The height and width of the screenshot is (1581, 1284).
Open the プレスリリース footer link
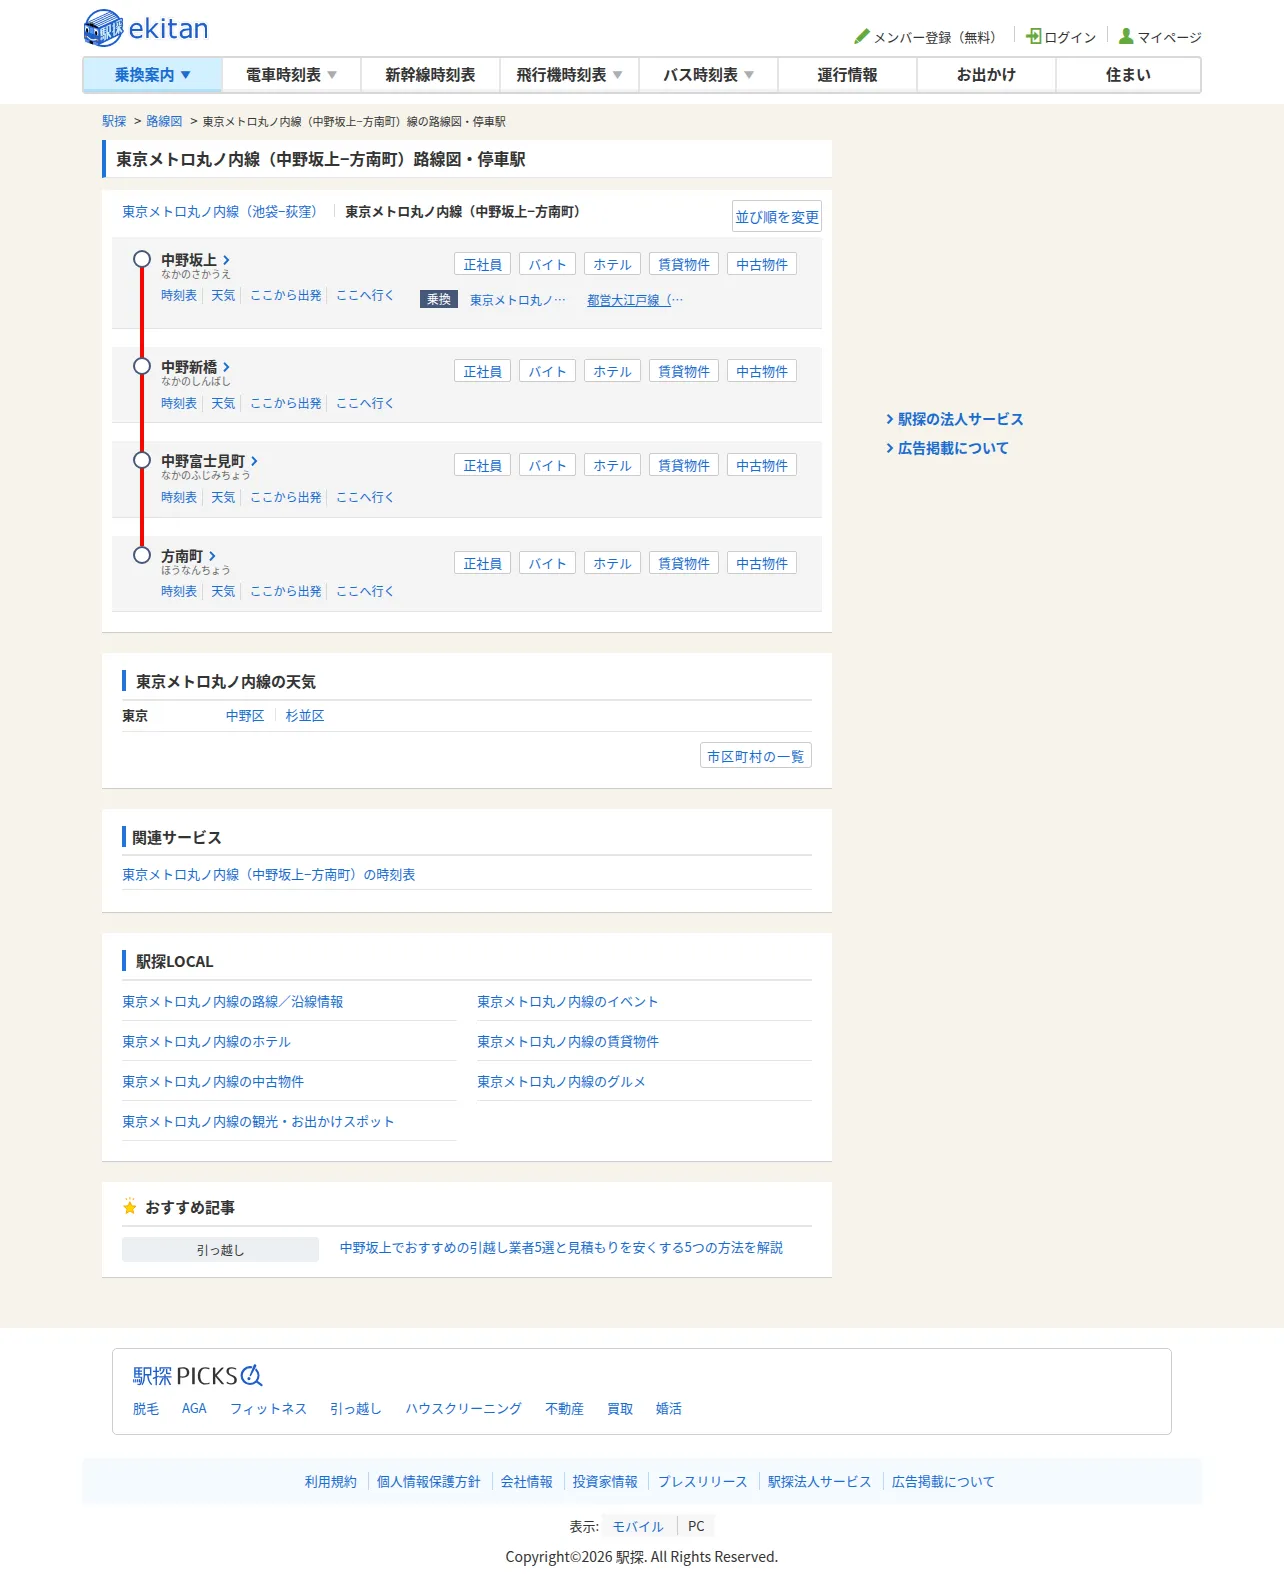(x=703, y=1482)
